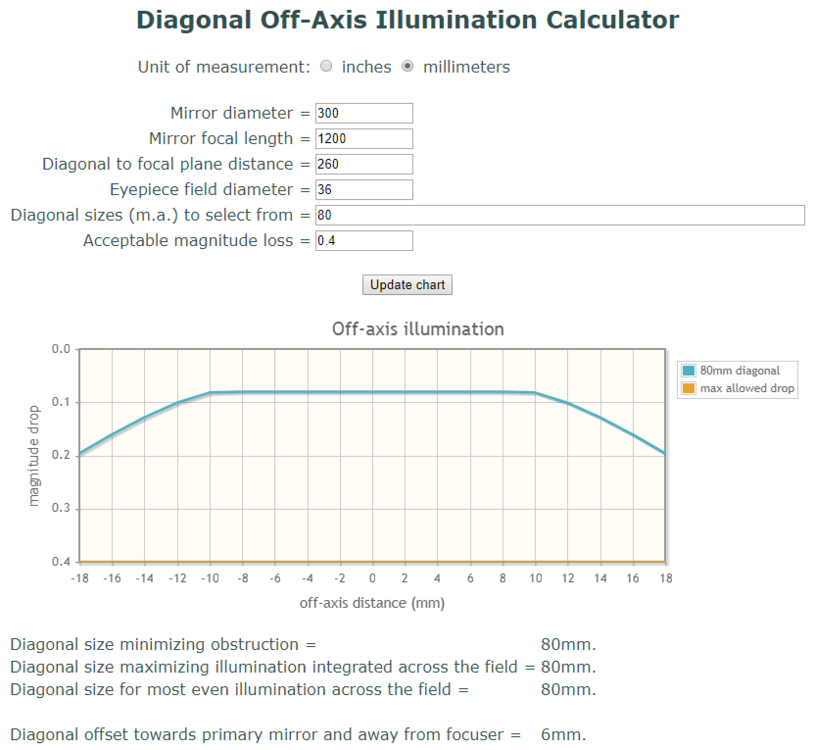The image size is (814, 750).
Task: Select the Diagonal sizes to select from field
Action: 558,214
